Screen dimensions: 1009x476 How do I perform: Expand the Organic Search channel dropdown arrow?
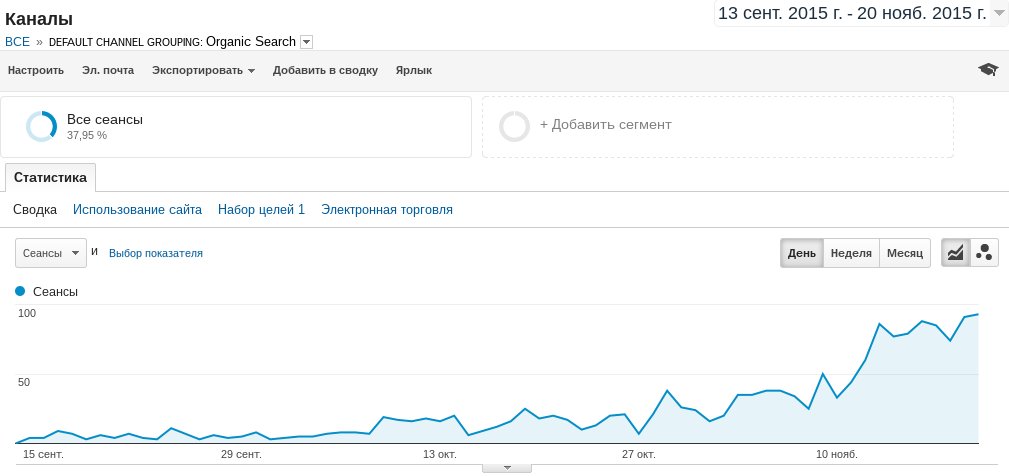306,42
